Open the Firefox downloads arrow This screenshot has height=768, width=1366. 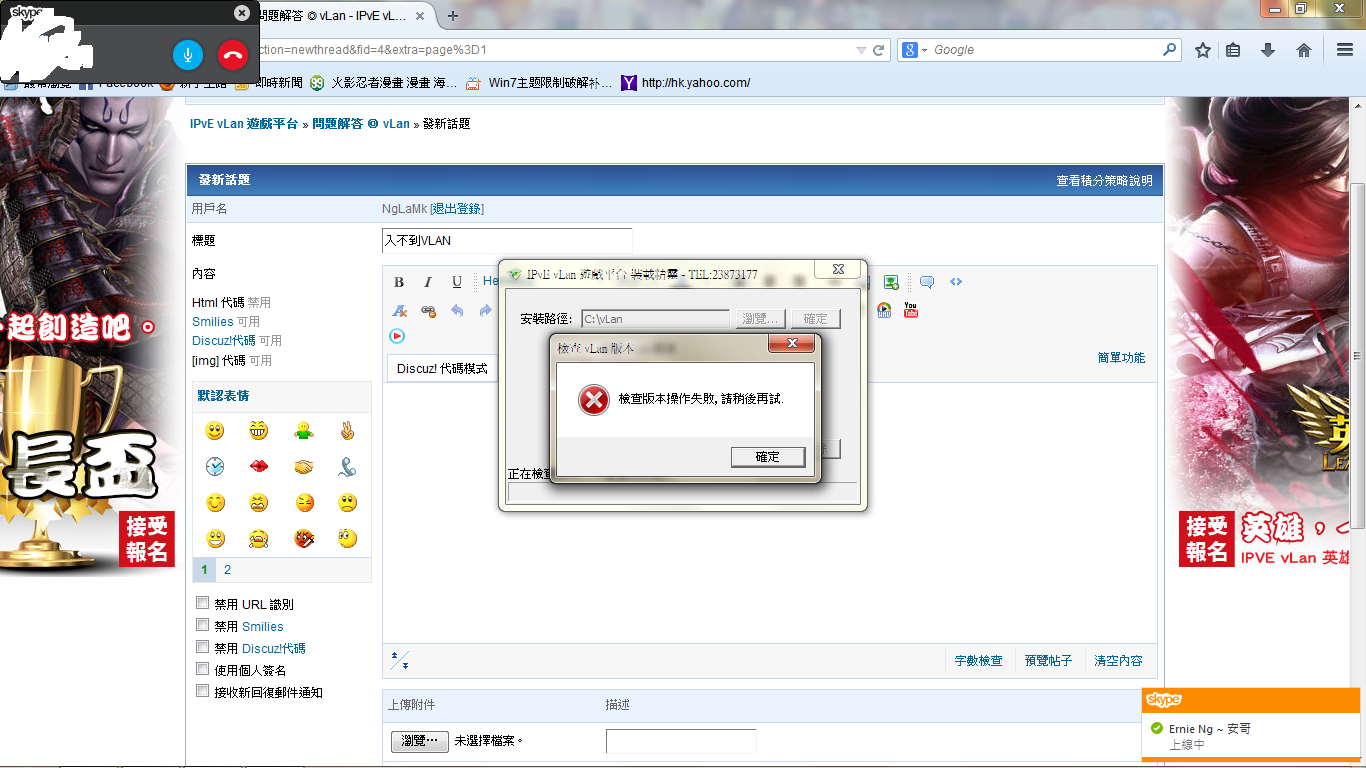(x=1268, y=50)
